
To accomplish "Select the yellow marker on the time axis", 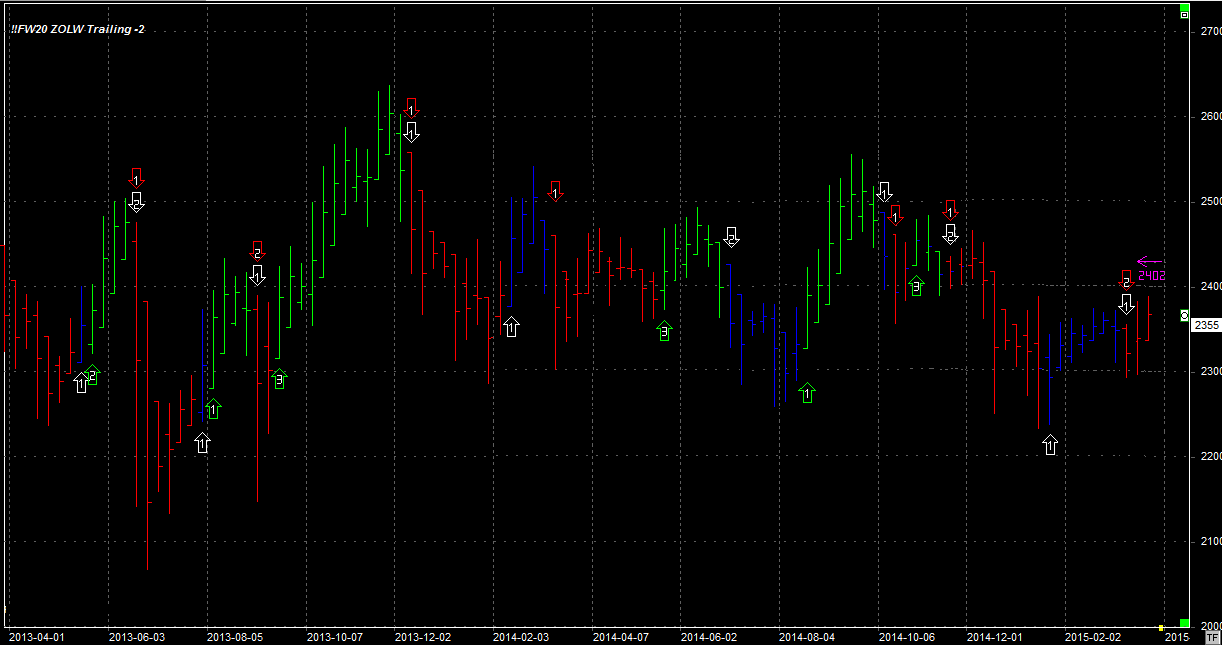I will [1161, 628].
